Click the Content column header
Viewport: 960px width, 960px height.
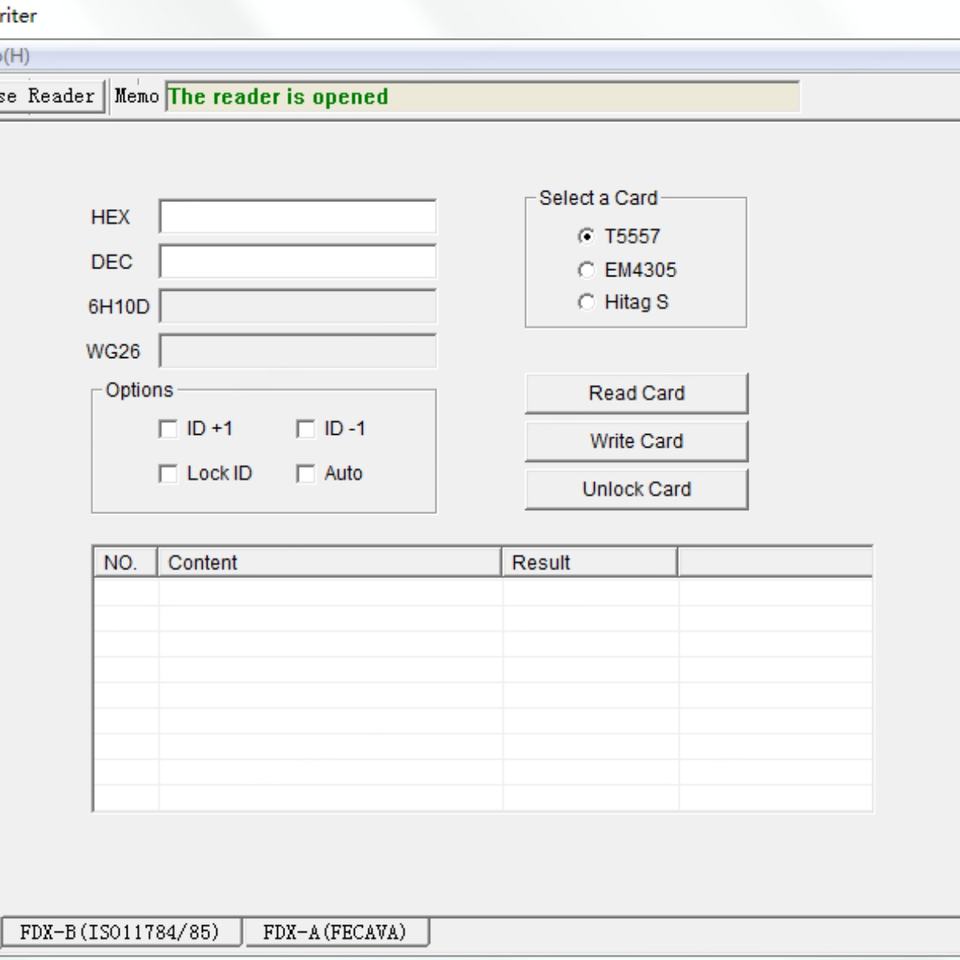point(329,562)
